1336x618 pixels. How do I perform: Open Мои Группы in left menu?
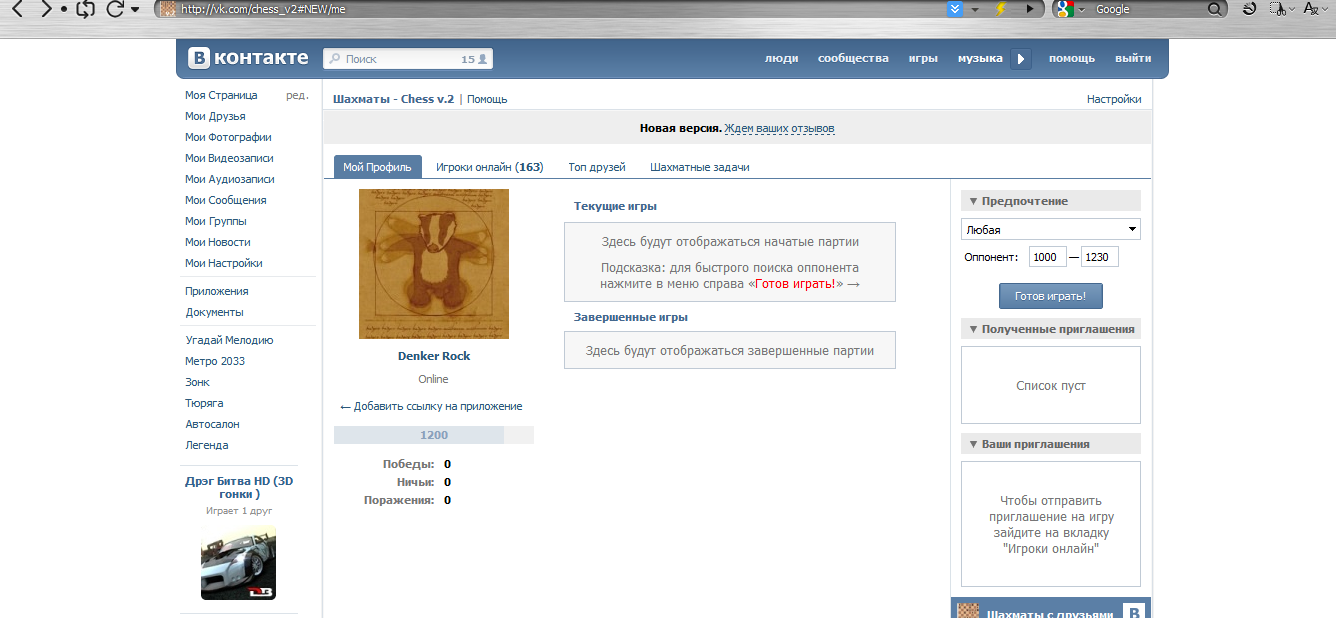[216, 221]
